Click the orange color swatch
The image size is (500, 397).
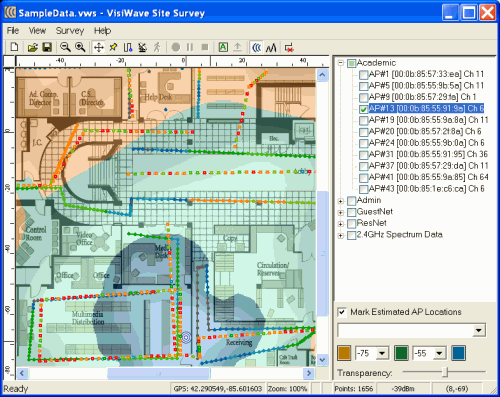[x=344, y=353]
